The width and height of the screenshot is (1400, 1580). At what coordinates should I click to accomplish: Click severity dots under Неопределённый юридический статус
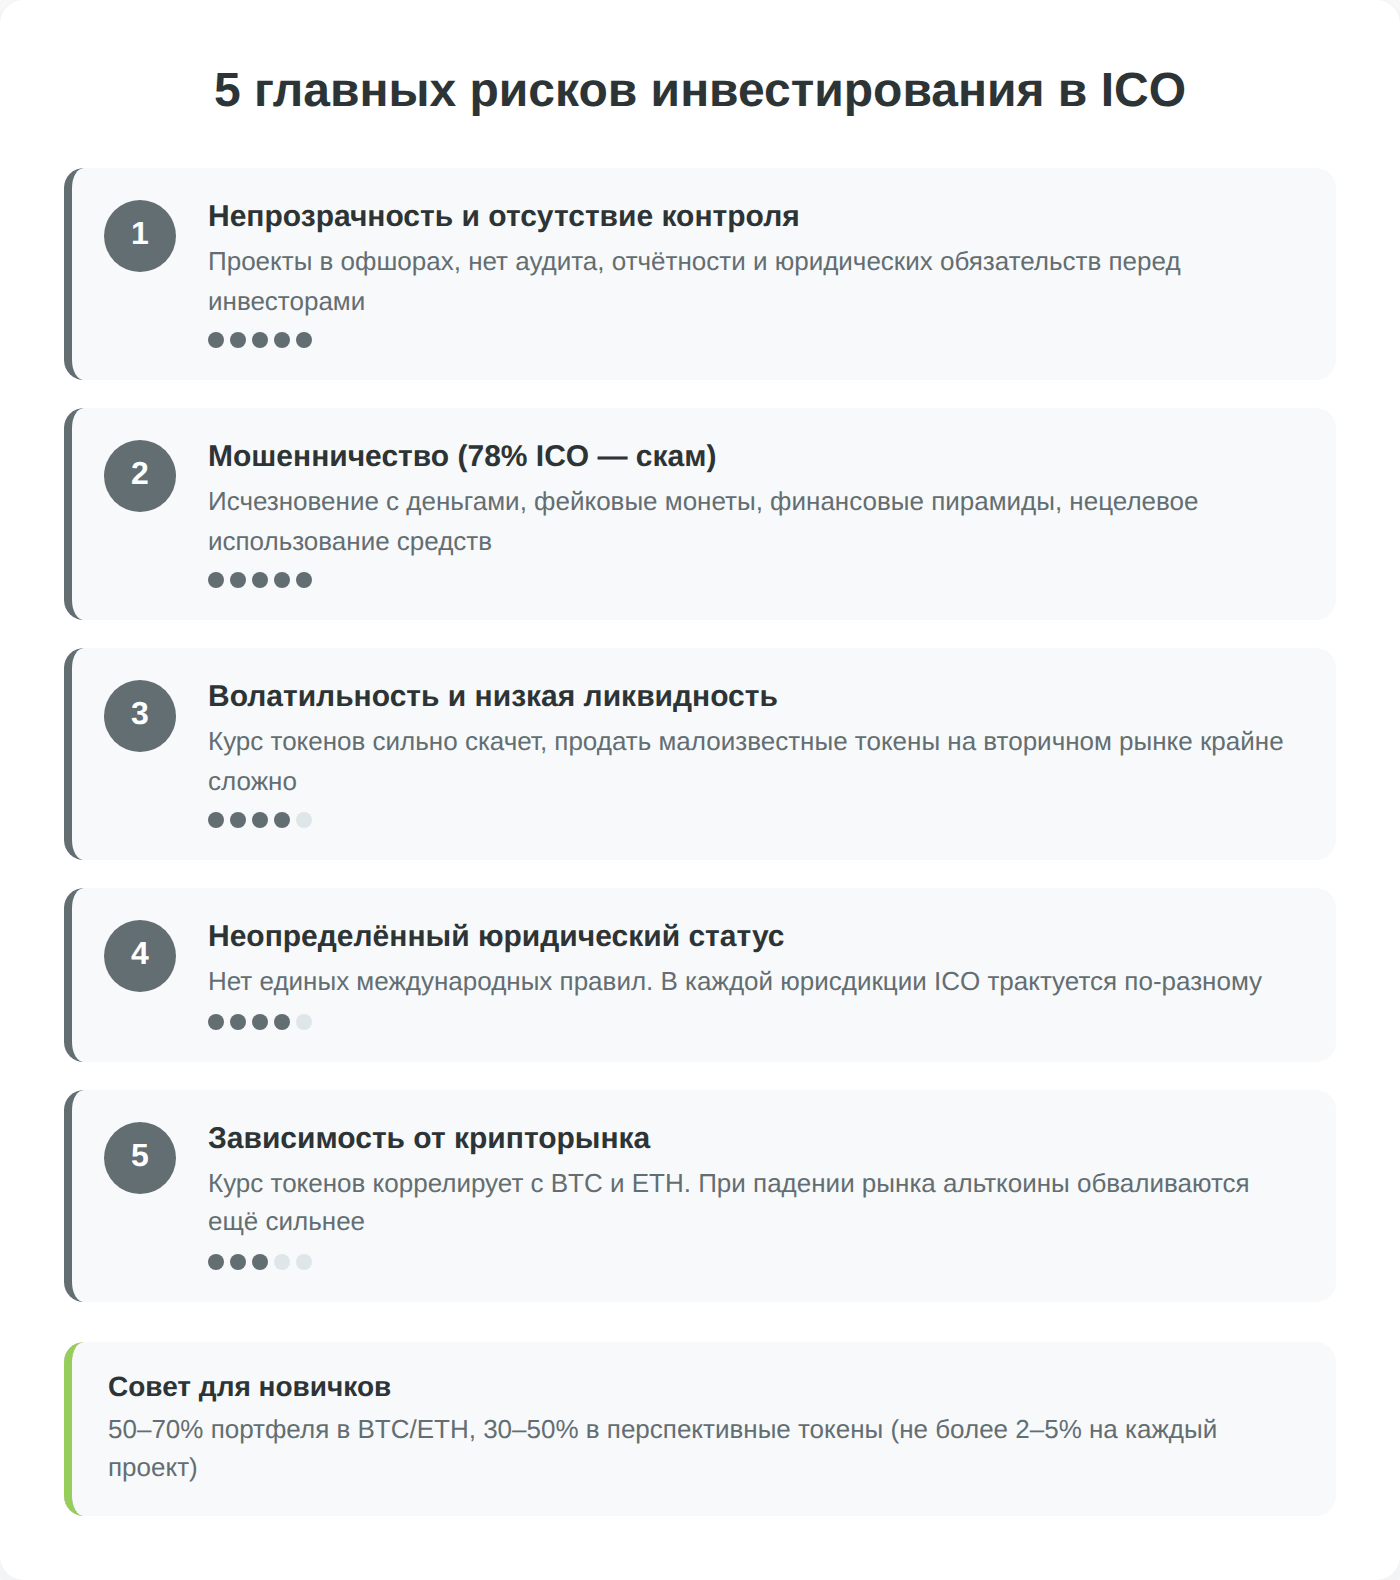[260, 1022]
